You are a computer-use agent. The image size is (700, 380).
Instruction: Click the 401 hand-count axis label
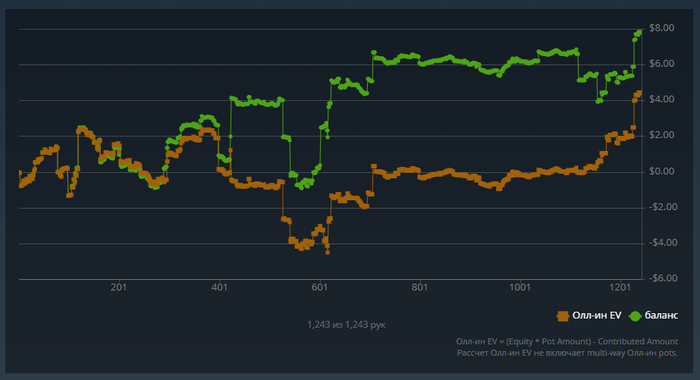pyautogui.click(x=219, y=287)
